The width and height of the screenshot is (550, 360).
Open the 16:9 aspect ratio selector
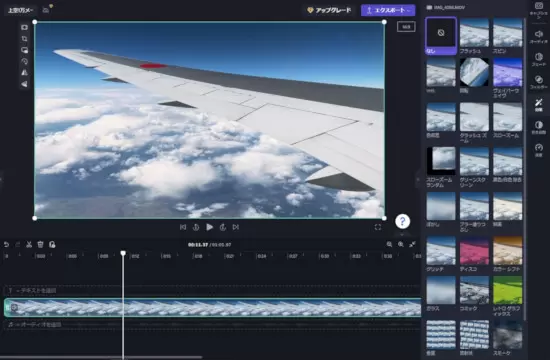coord(406,27)
